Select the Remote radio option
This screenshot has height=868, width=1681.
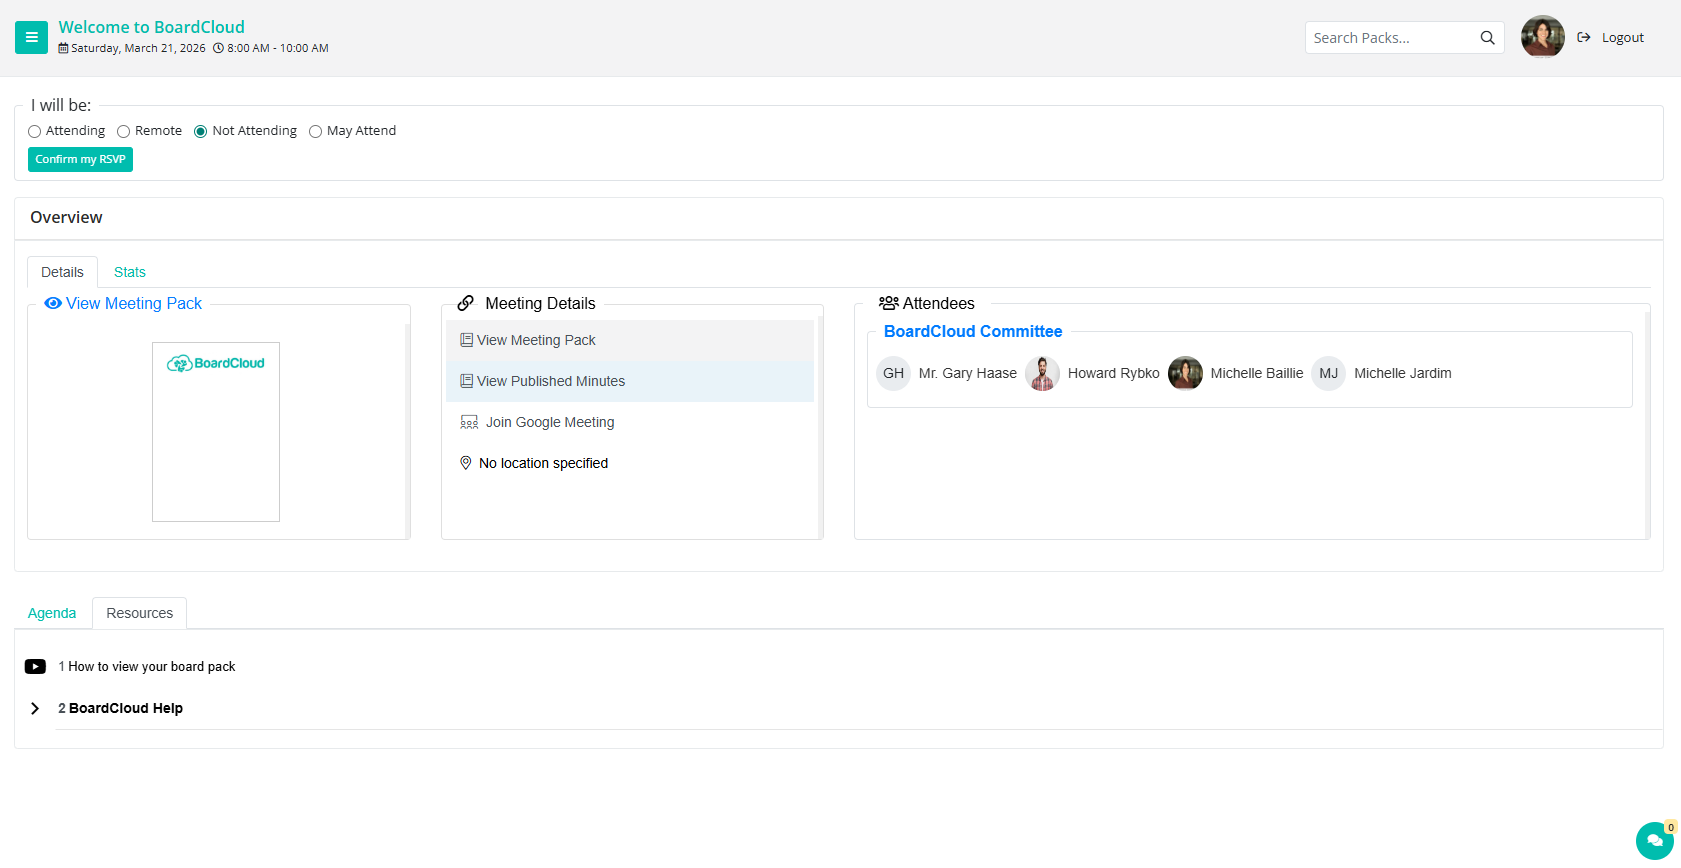(x=124, y=131)
